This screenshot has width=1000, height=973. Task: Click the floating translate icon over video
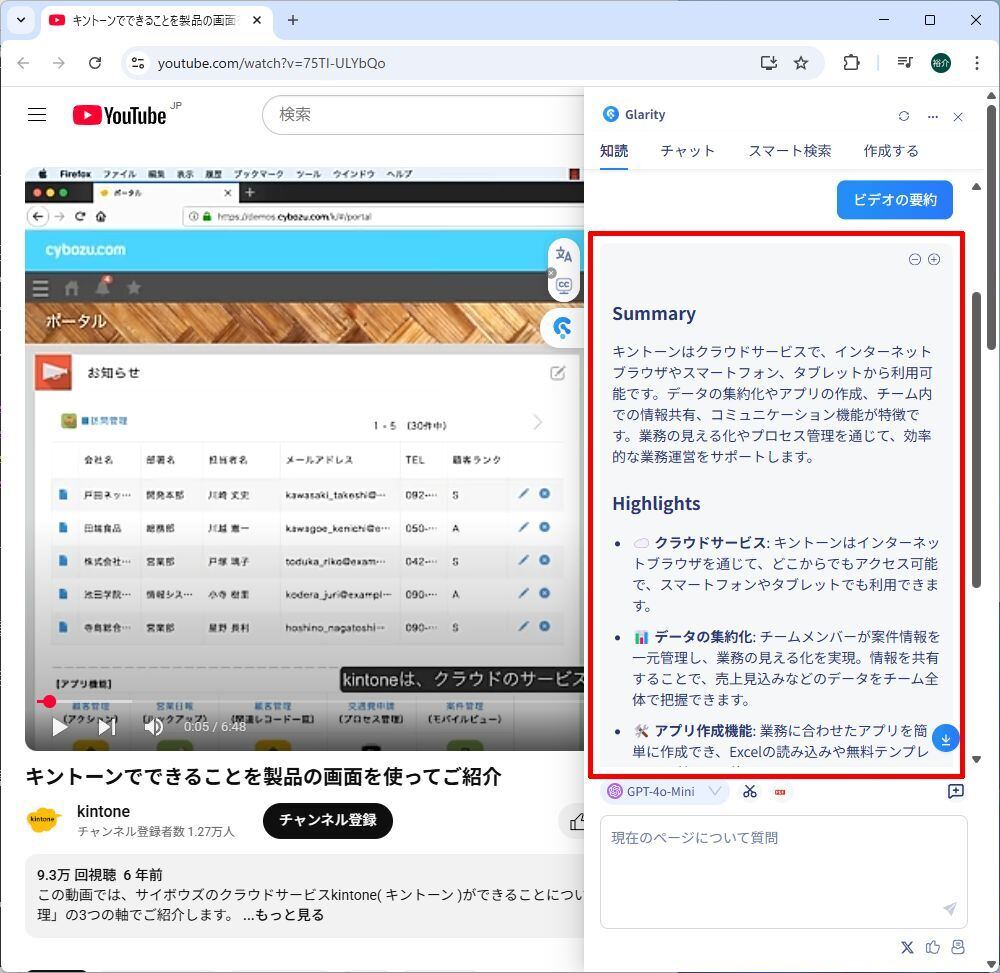pos(564,254)
